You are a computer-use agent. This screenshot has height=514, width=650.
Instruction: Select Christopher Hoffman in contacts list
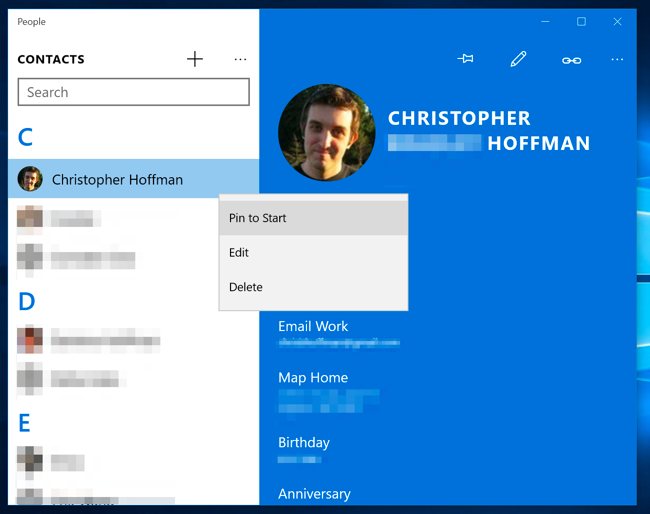click(133, 179)
